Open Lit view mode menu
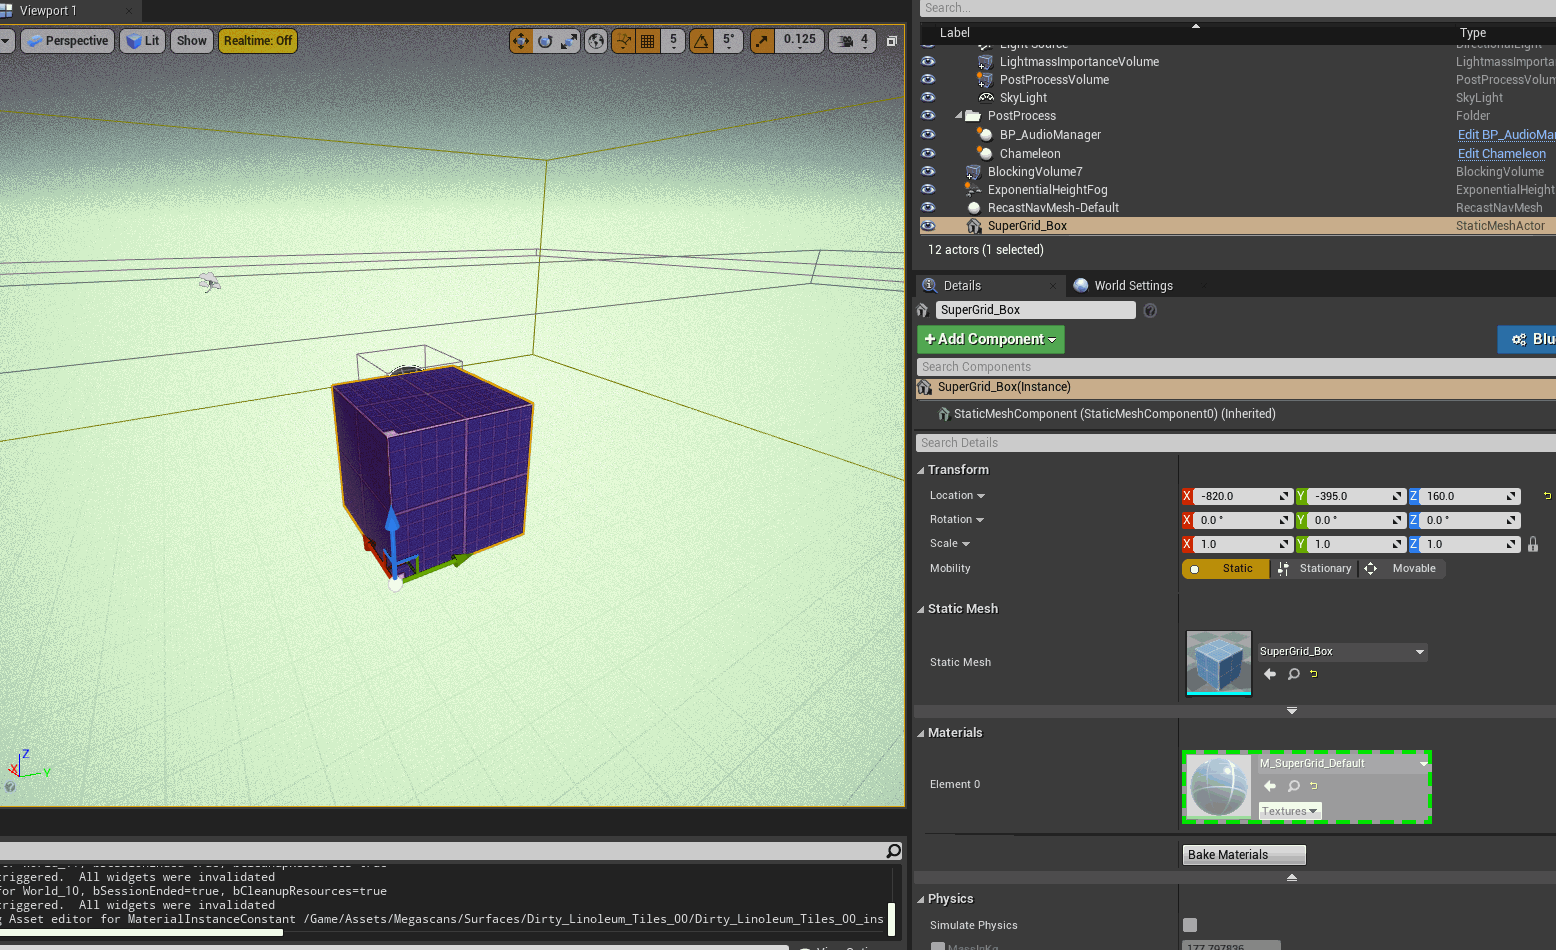Image resolution: width=1556 pixels, height=950 pixels. (x=143, y=41)
